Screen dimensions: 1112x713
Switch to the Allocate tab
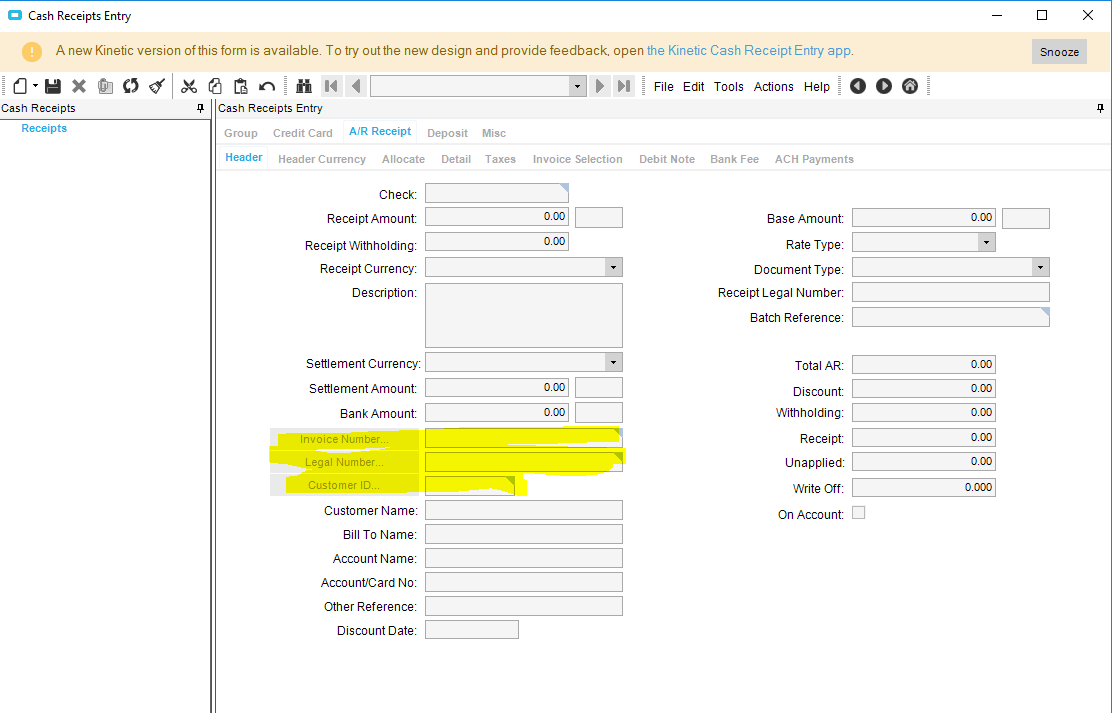click(x=404, y=160)
